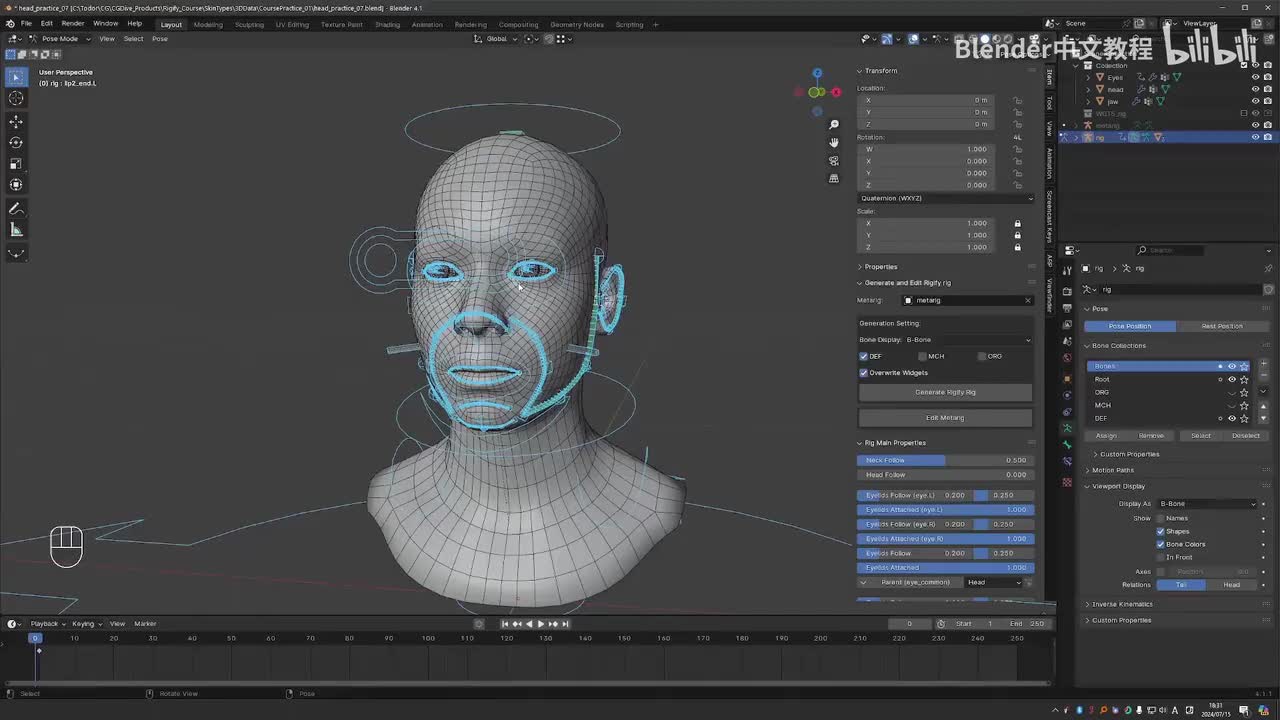Screen dimensions: 1280x720
Task: Click Generate Rigify Rig button
Action: (x=945, y=392)
